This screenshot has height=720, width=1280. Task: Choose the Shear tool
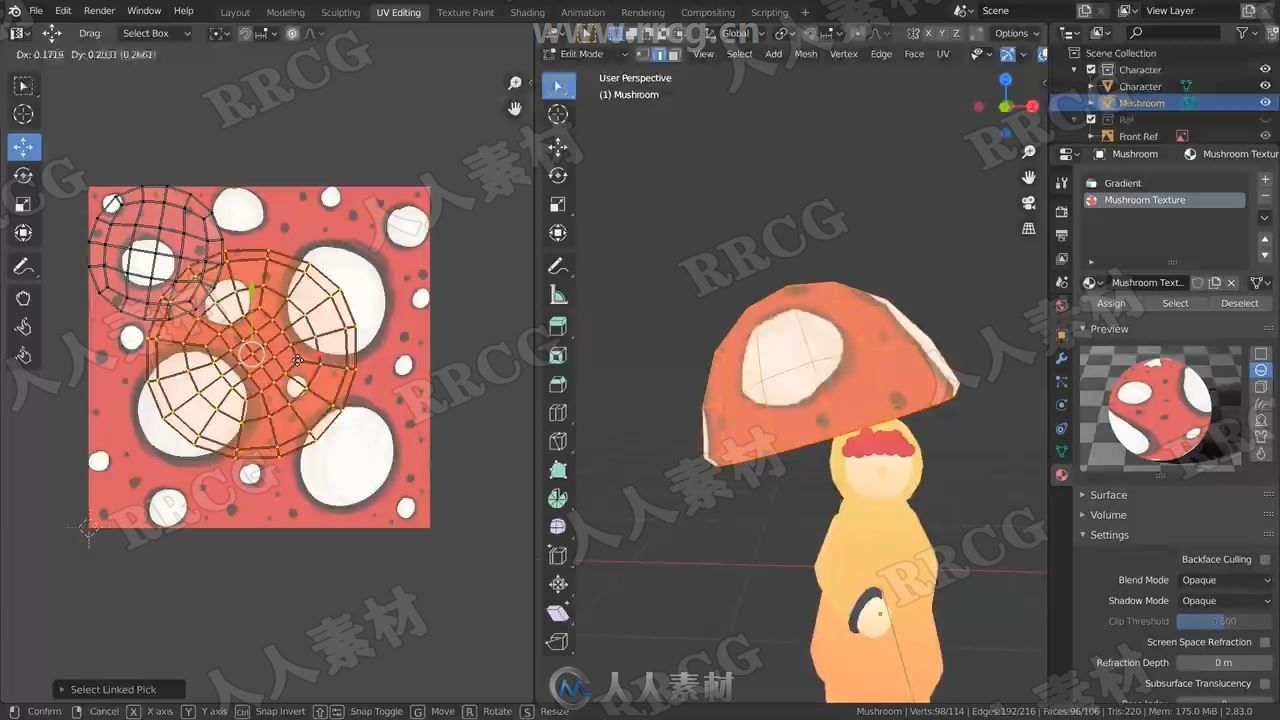(558, 613)
